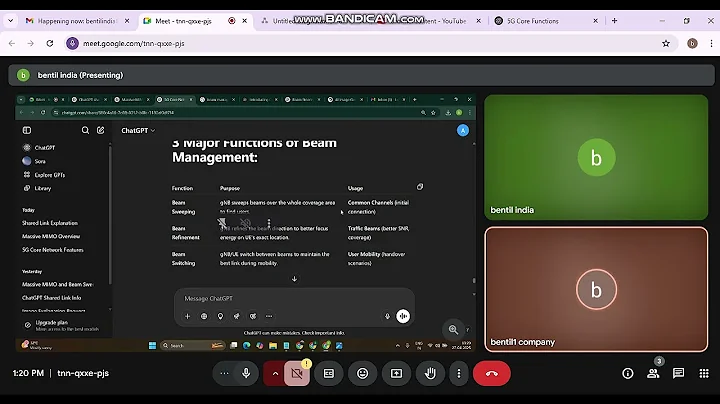Copy table icon beside Usage column

coord(420,187)
